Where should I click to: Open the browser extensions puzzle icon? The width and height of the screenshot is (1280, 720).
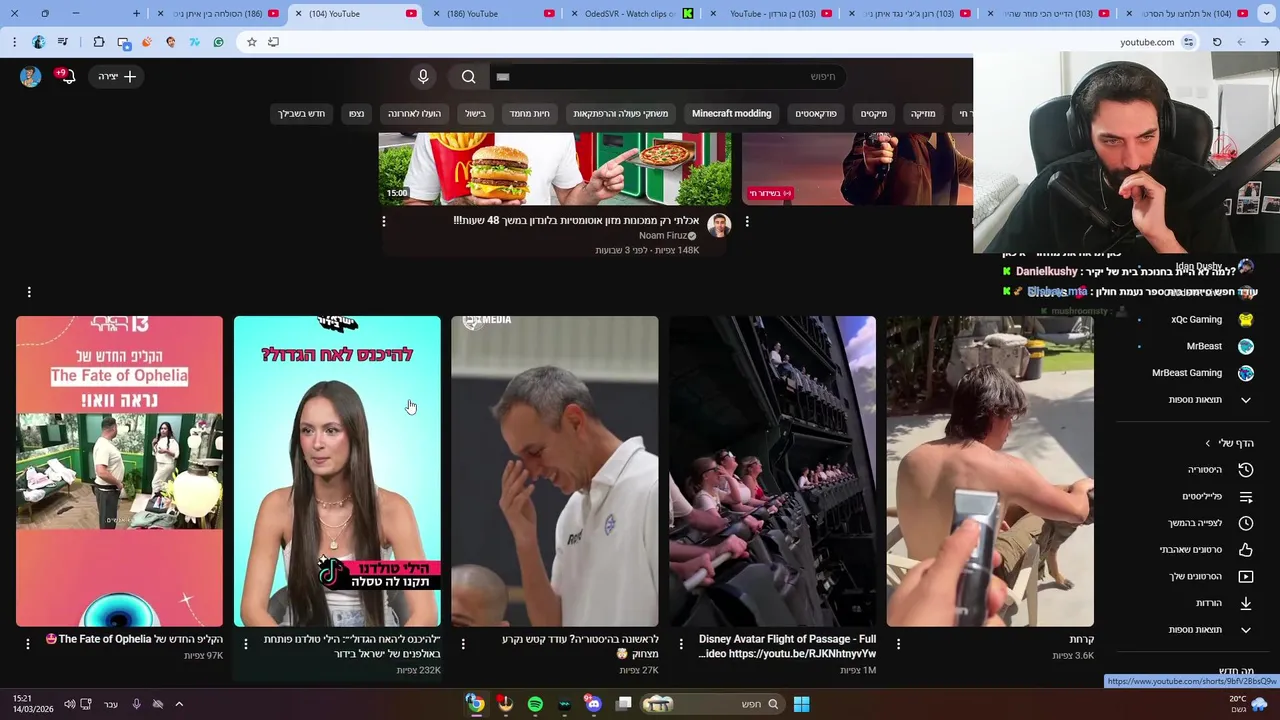click(x=99, y=42)
